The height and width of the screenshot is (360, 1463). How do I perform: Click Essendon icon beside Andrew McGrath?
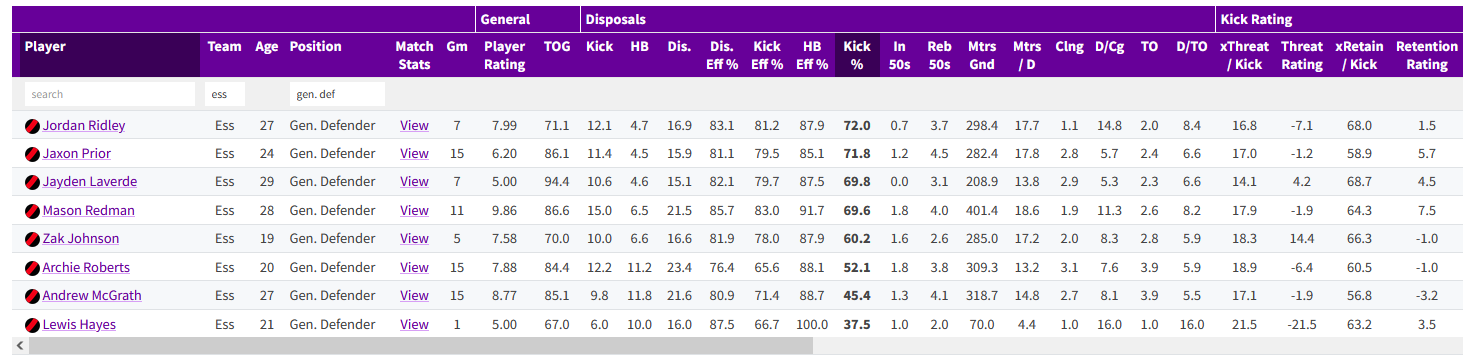pos(32,296)
